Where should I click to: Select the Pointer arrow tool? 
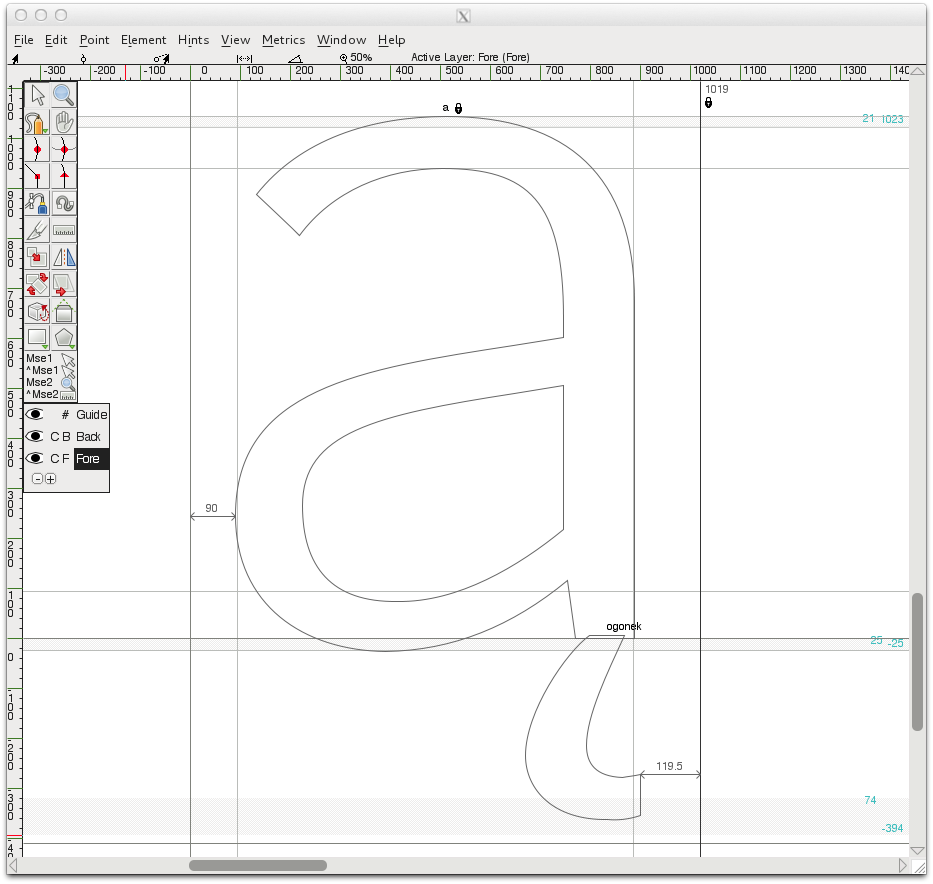[x=38, y=95]
